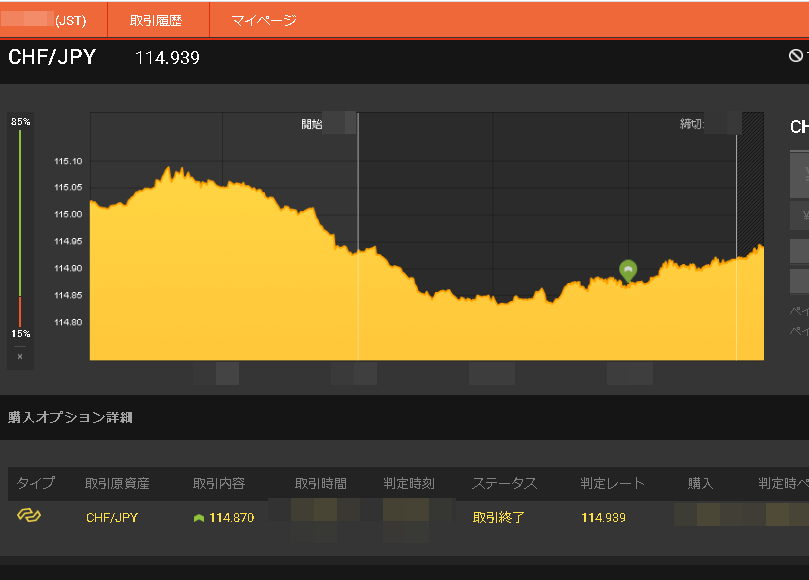Click the CHF/JPY pair title
809x580 pixels.
(52, 57)
